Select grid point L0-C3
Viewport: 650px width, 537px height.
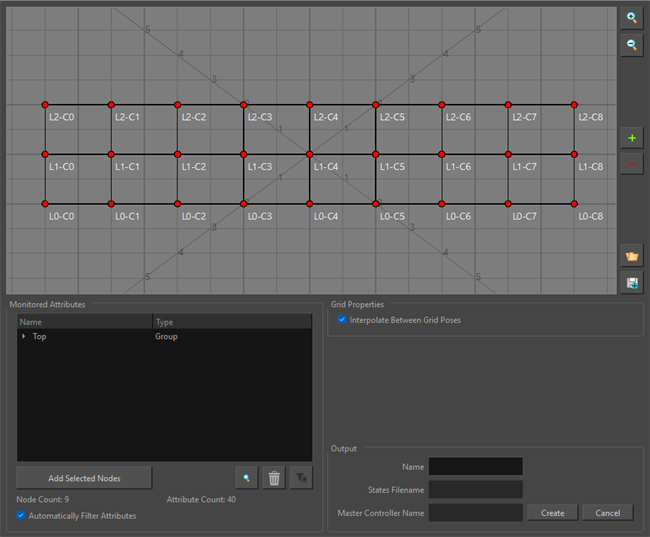(244, 204)
